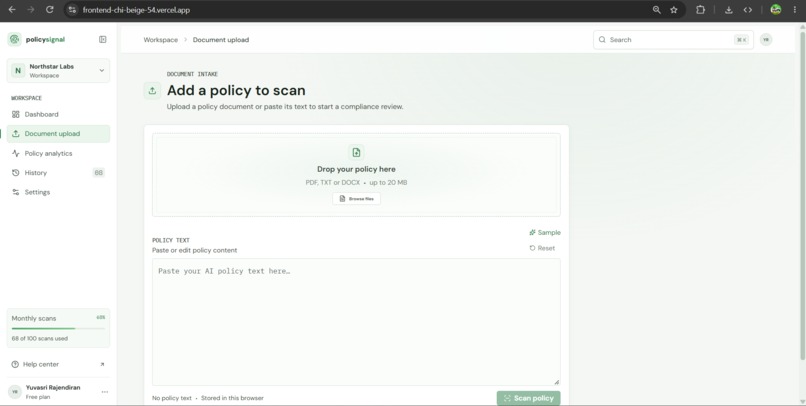Click the 'Drop your policy here' area
Image resolution: width=806 pixels, height=406 pixels.
(356, 175)
